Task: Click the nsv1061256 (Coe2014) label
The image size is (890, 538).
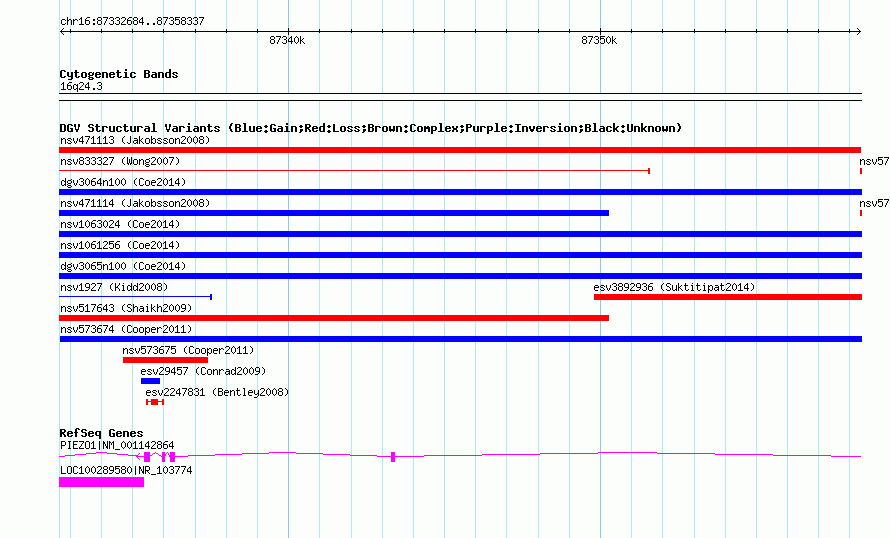Action: pyautogui.click(x=120, y=245)
